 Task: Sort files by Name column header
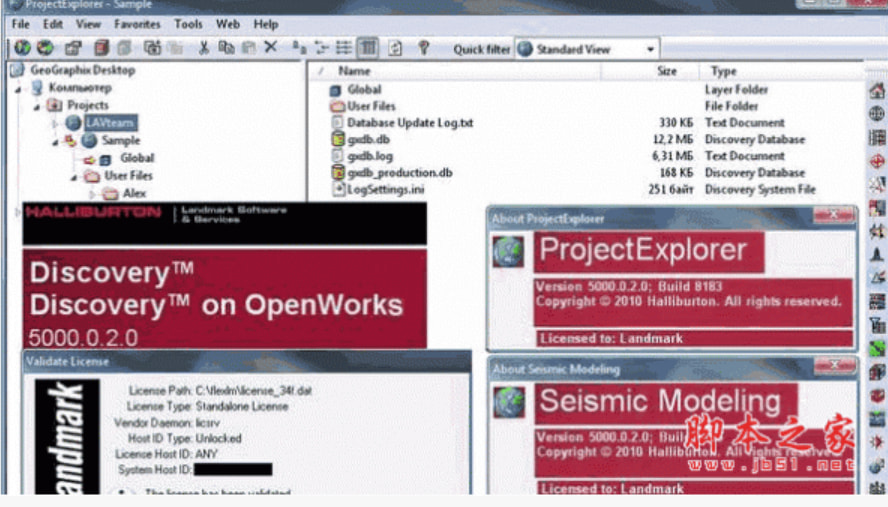pyautogui.click(x=355, y=71)
